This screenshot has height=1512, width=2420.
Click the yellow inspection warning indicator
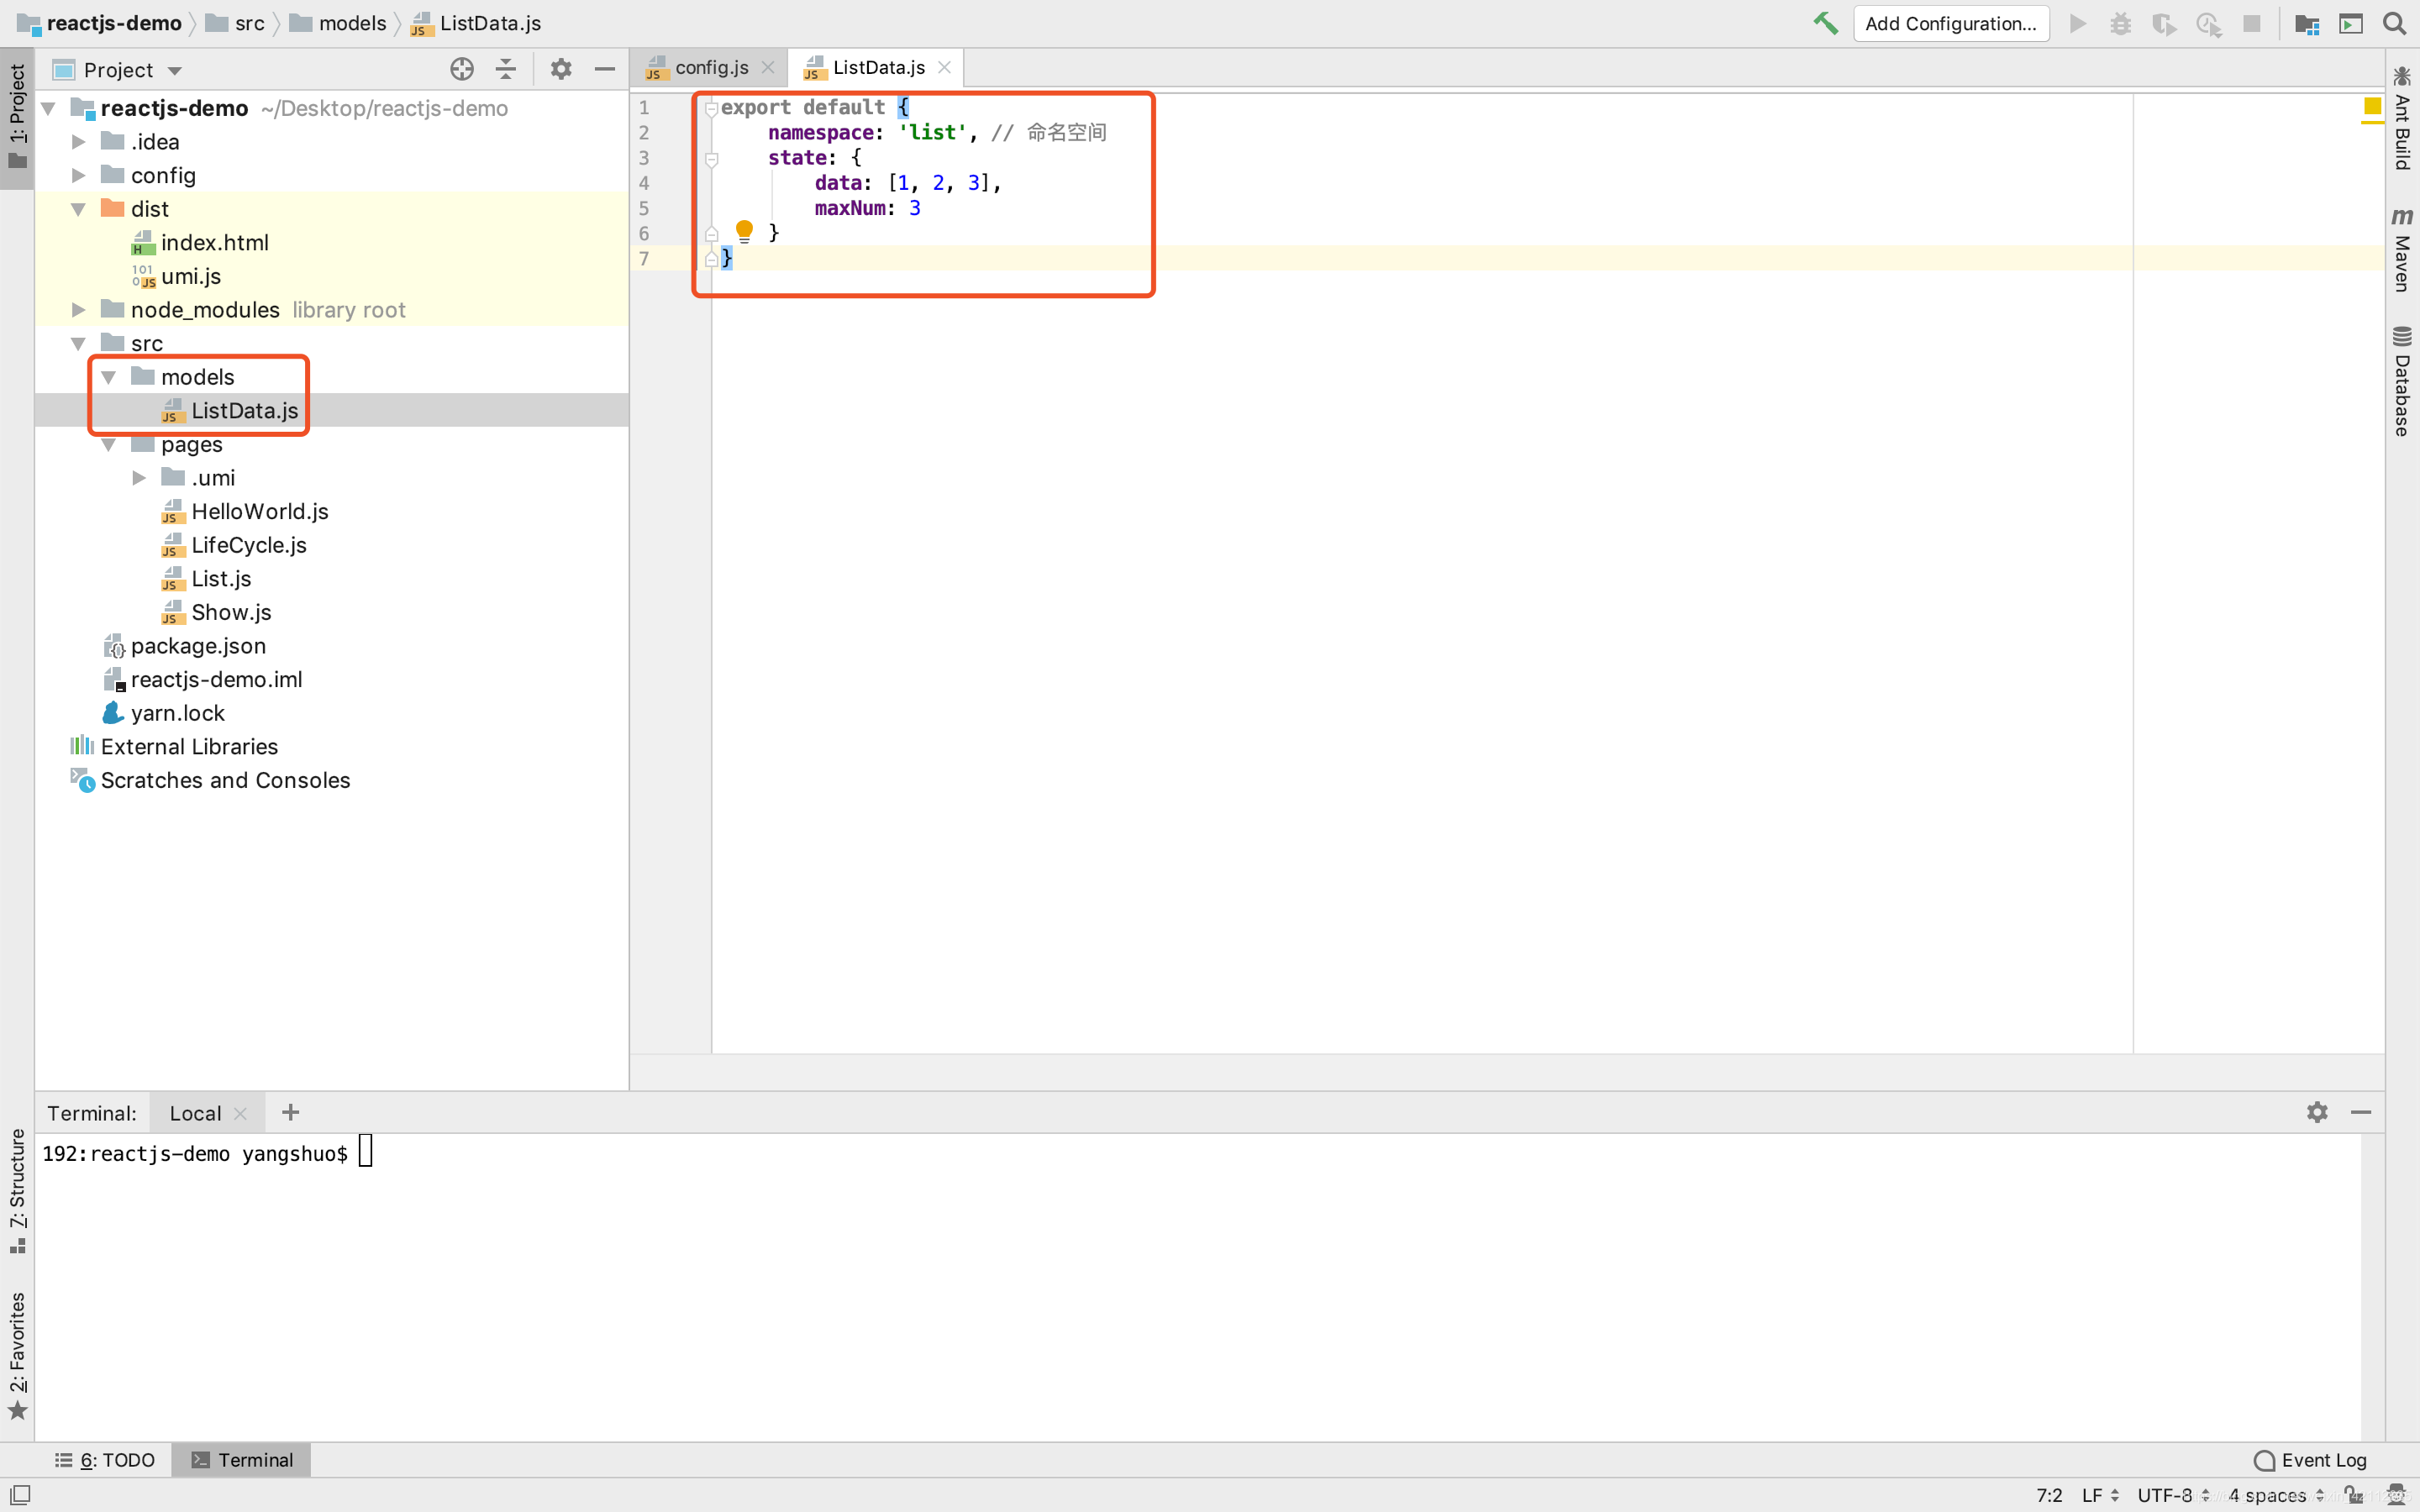pos(2372,106)
